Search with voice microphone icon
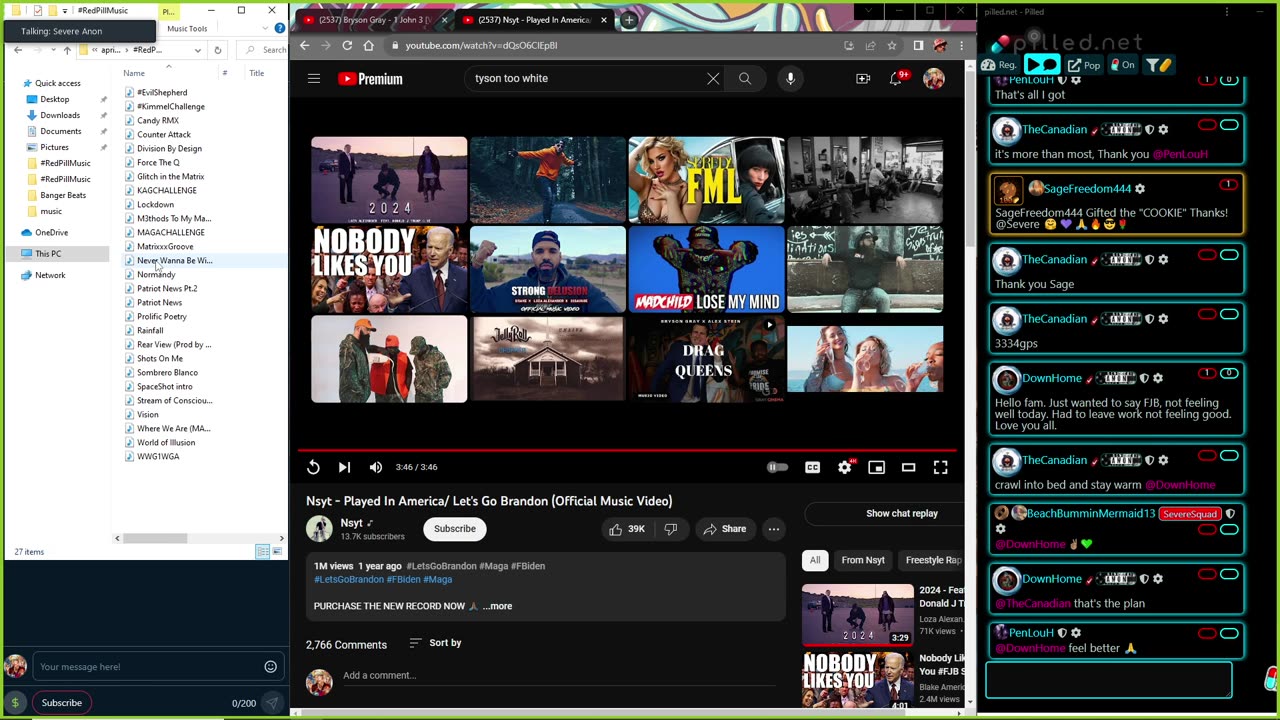The height and width of the screenshot is (720, 1280). pos(790,78)
